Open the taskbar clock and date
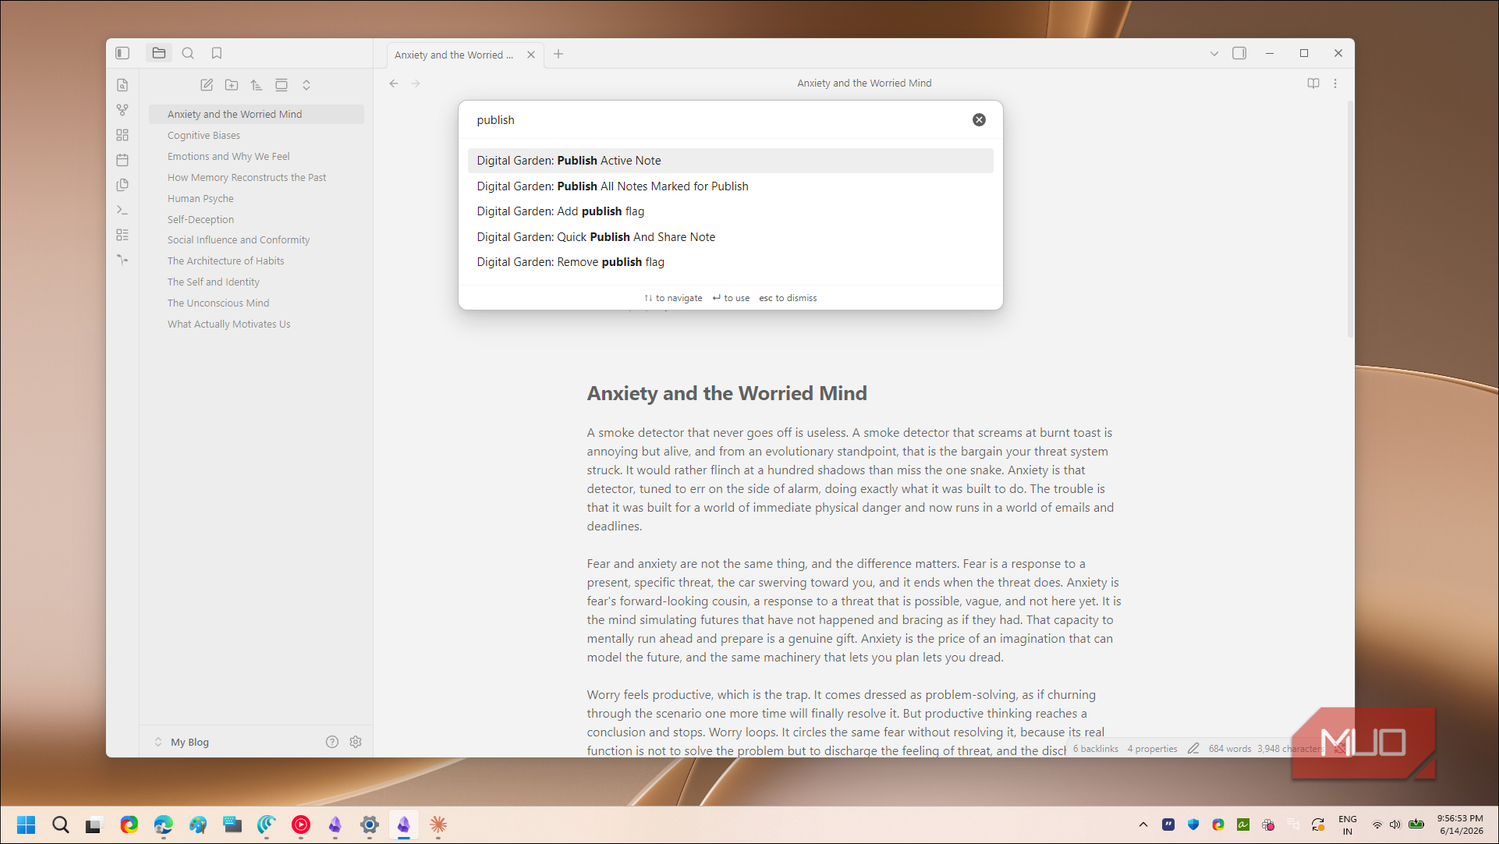Image resolution: width=1499 pixels, height=844 pixels. click(x=1460, y=825)
